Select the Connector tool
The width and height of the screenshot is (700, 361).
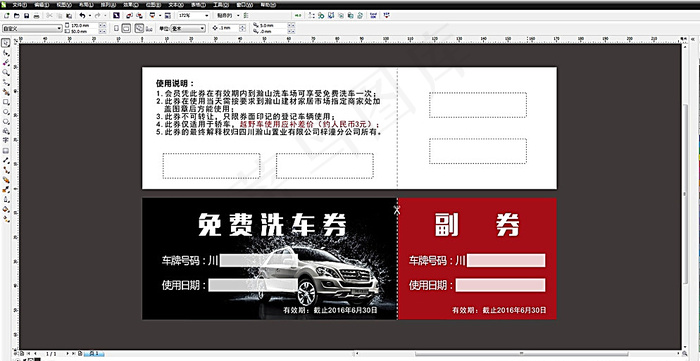point(6,170)
